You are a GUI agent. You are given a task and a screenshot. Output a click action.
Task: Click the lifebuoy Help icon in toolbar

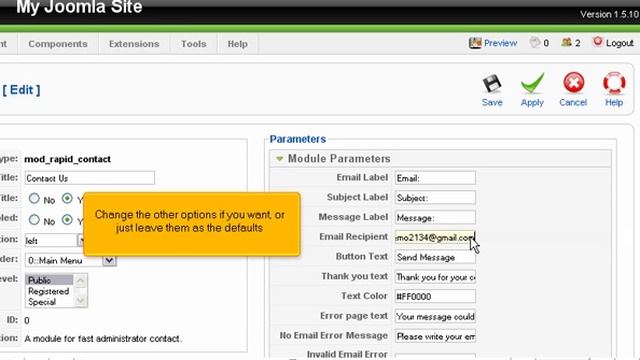pos(614,83)
